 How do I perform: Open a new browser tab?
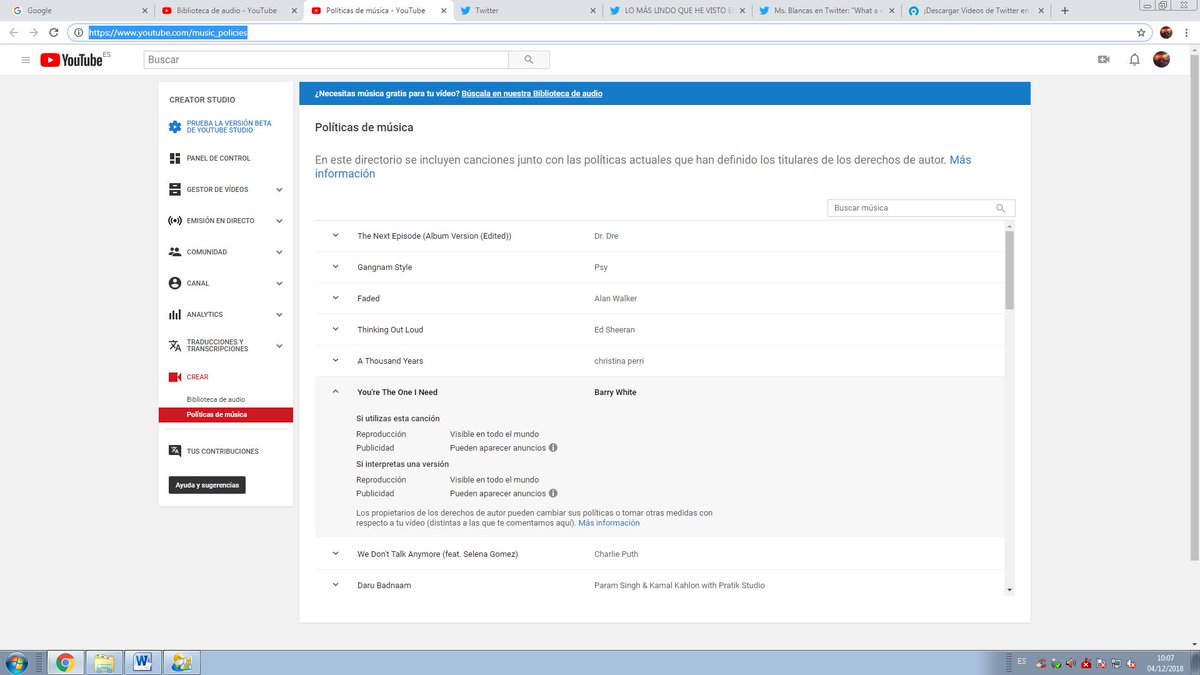pyautogui.click(x=1064, y=11)
